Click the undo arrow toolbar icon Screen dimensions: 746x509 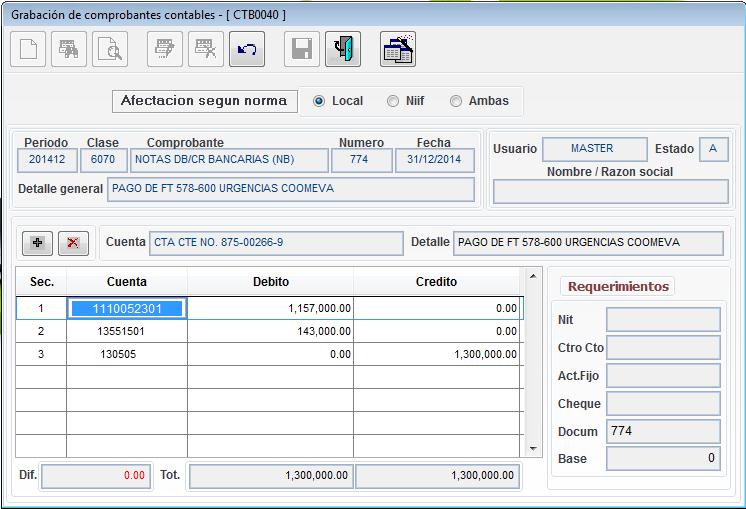[x=247, y=49]
